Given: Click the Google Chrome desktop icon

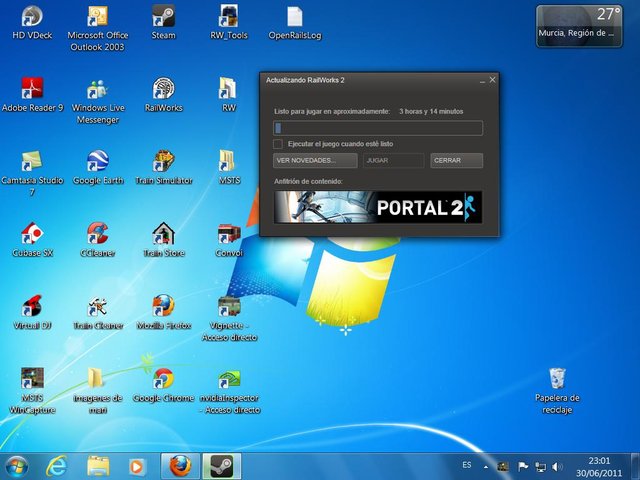Looking at the screenshot, I should [x=163, y=380].
